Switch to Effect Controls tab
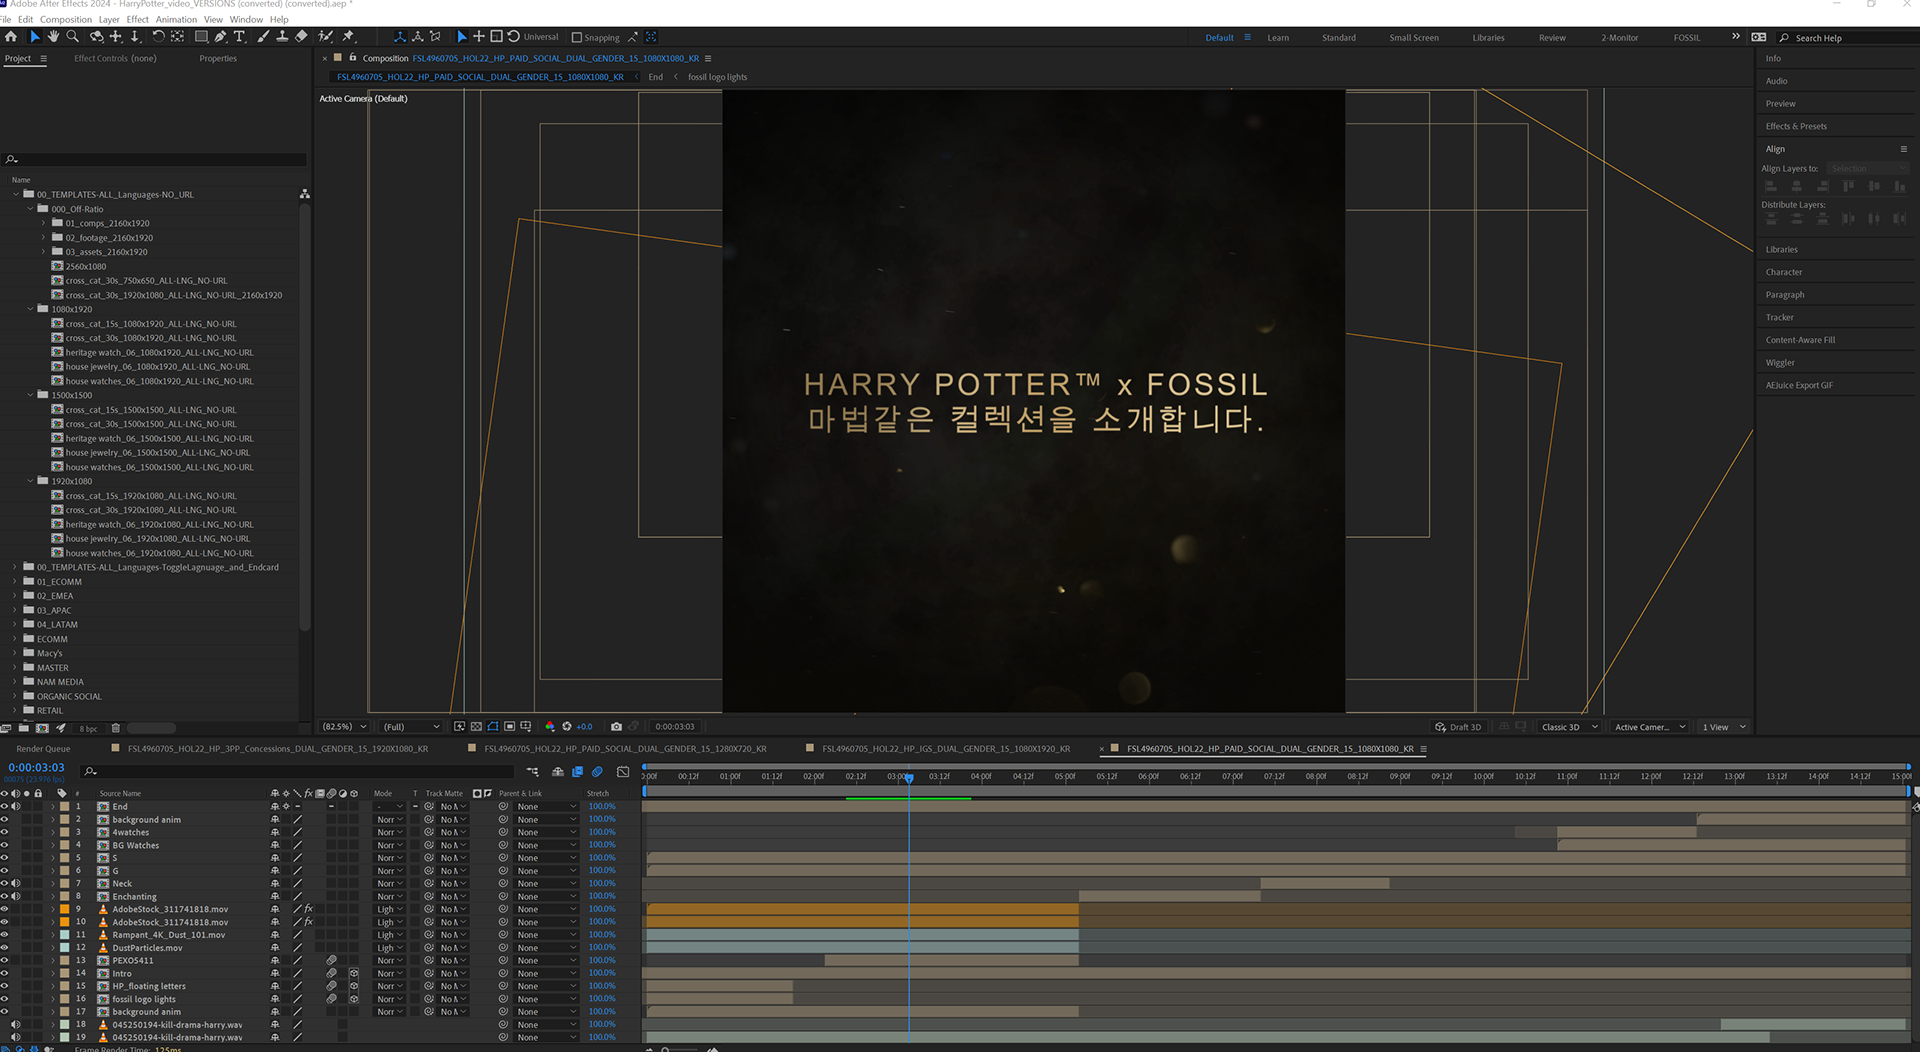1920x1052 pixels. pos(115,58)
